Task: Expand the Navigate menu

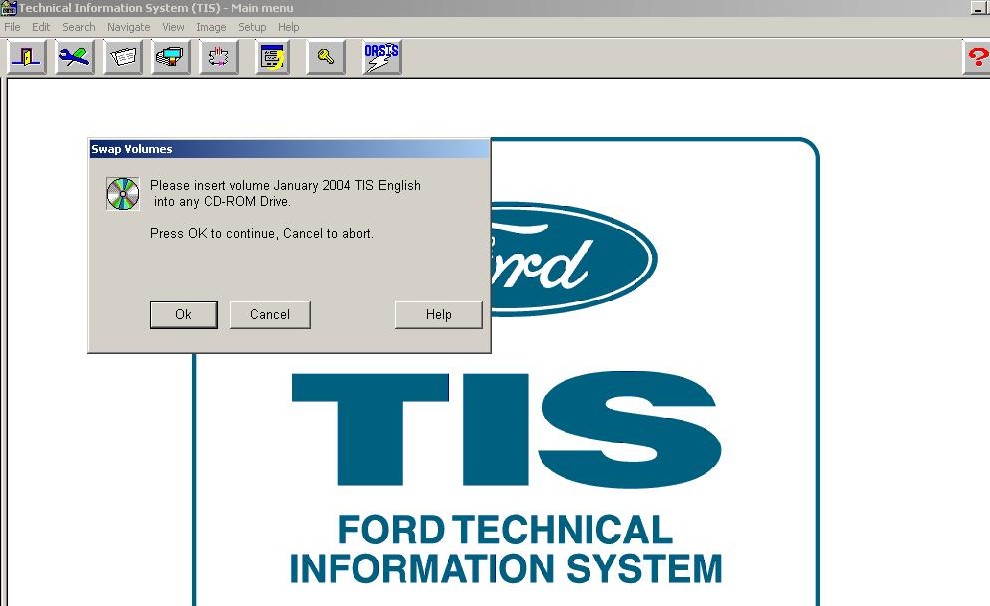Action: click(129, 27)
